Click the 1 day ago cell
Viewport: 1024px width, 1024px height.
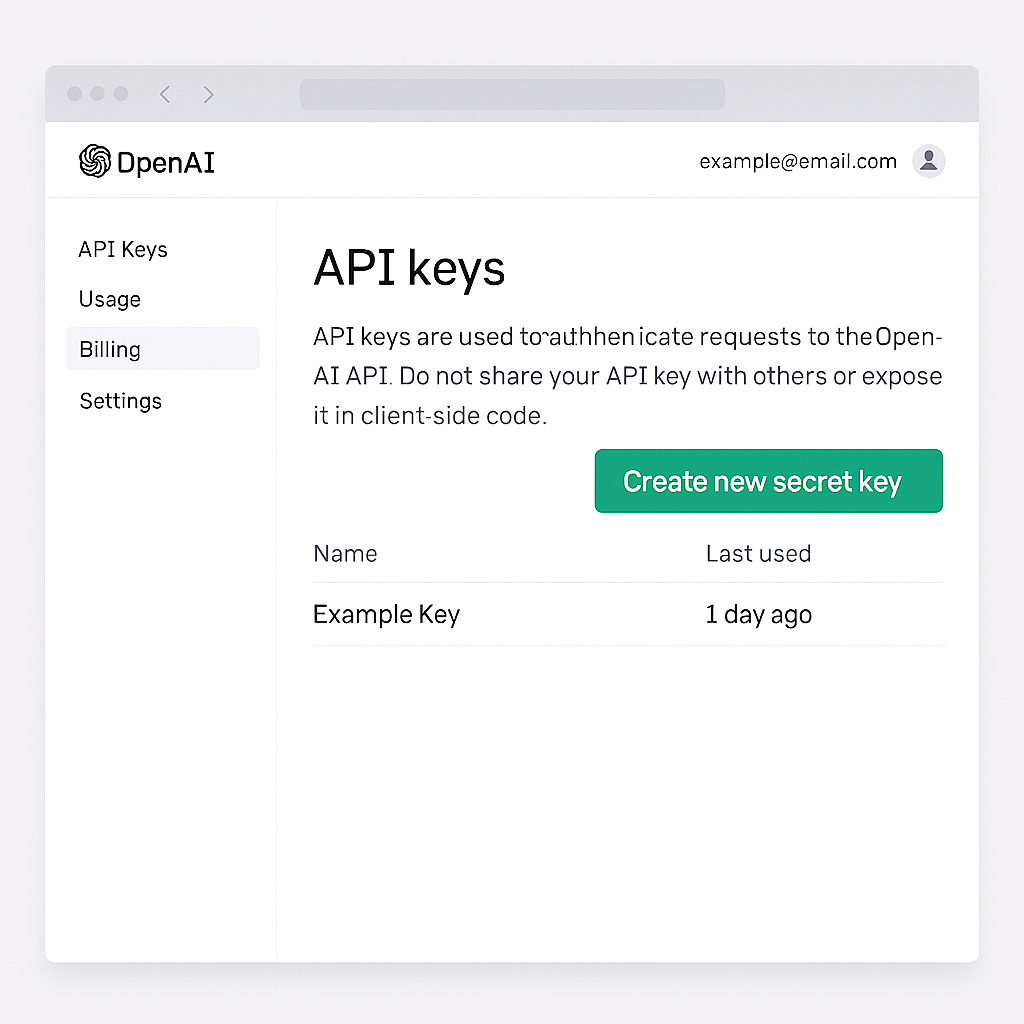tap(758, 615)
